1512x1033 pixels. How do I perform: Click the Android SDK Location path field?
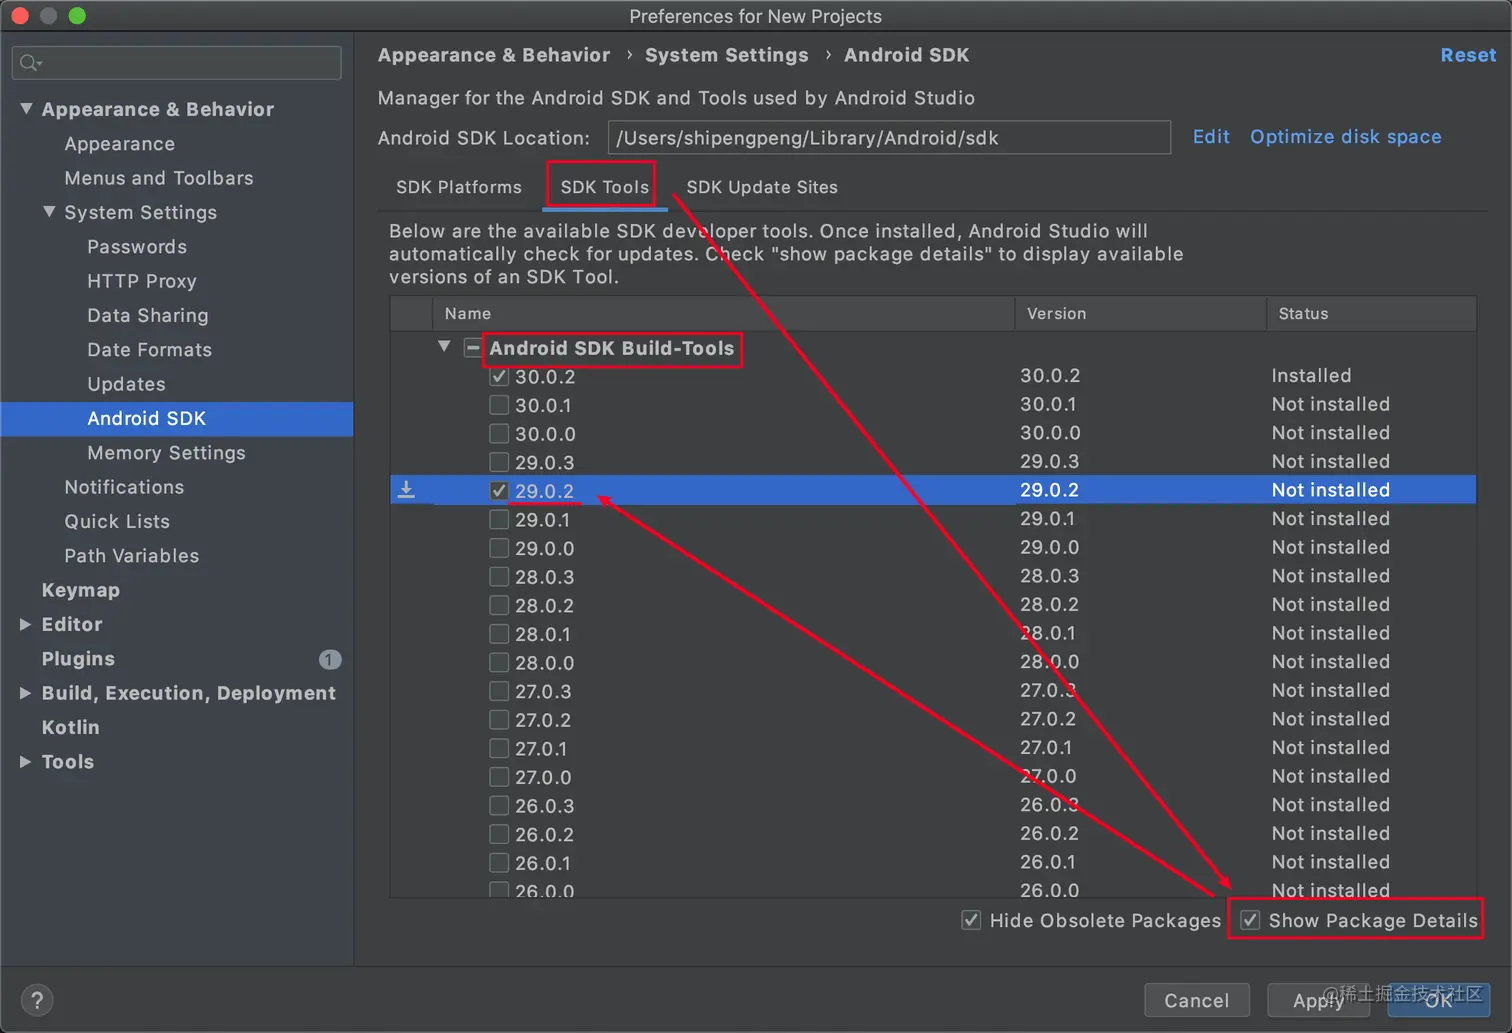pos(889,138)
